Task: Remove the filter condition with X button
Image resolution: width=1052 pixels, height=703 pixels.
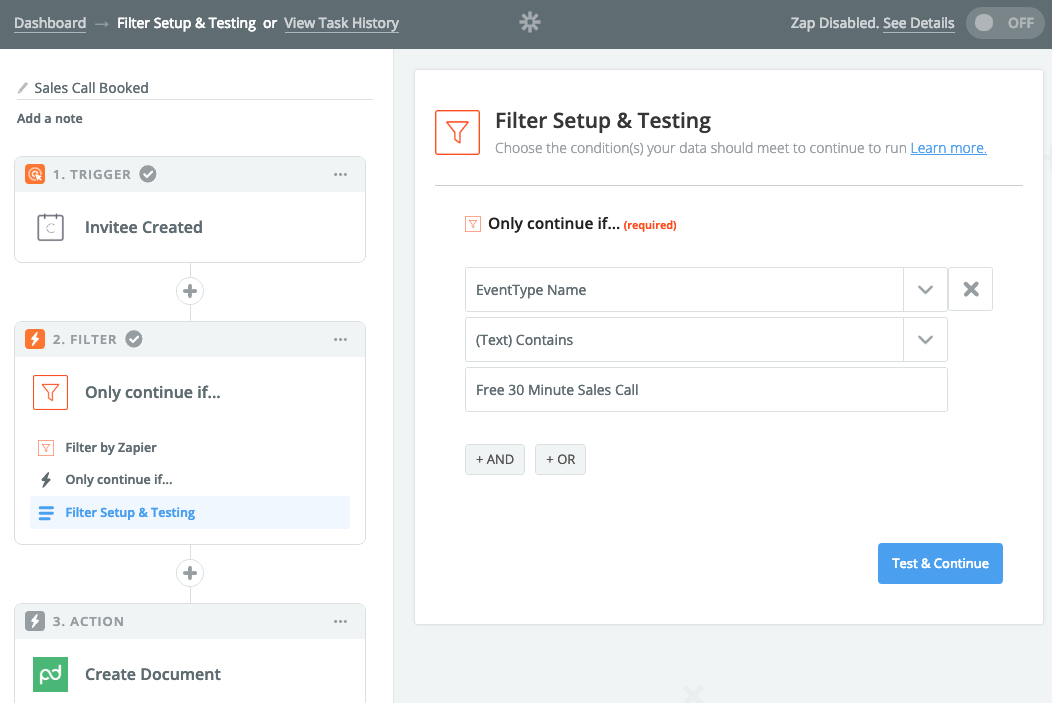Action: 970,290
